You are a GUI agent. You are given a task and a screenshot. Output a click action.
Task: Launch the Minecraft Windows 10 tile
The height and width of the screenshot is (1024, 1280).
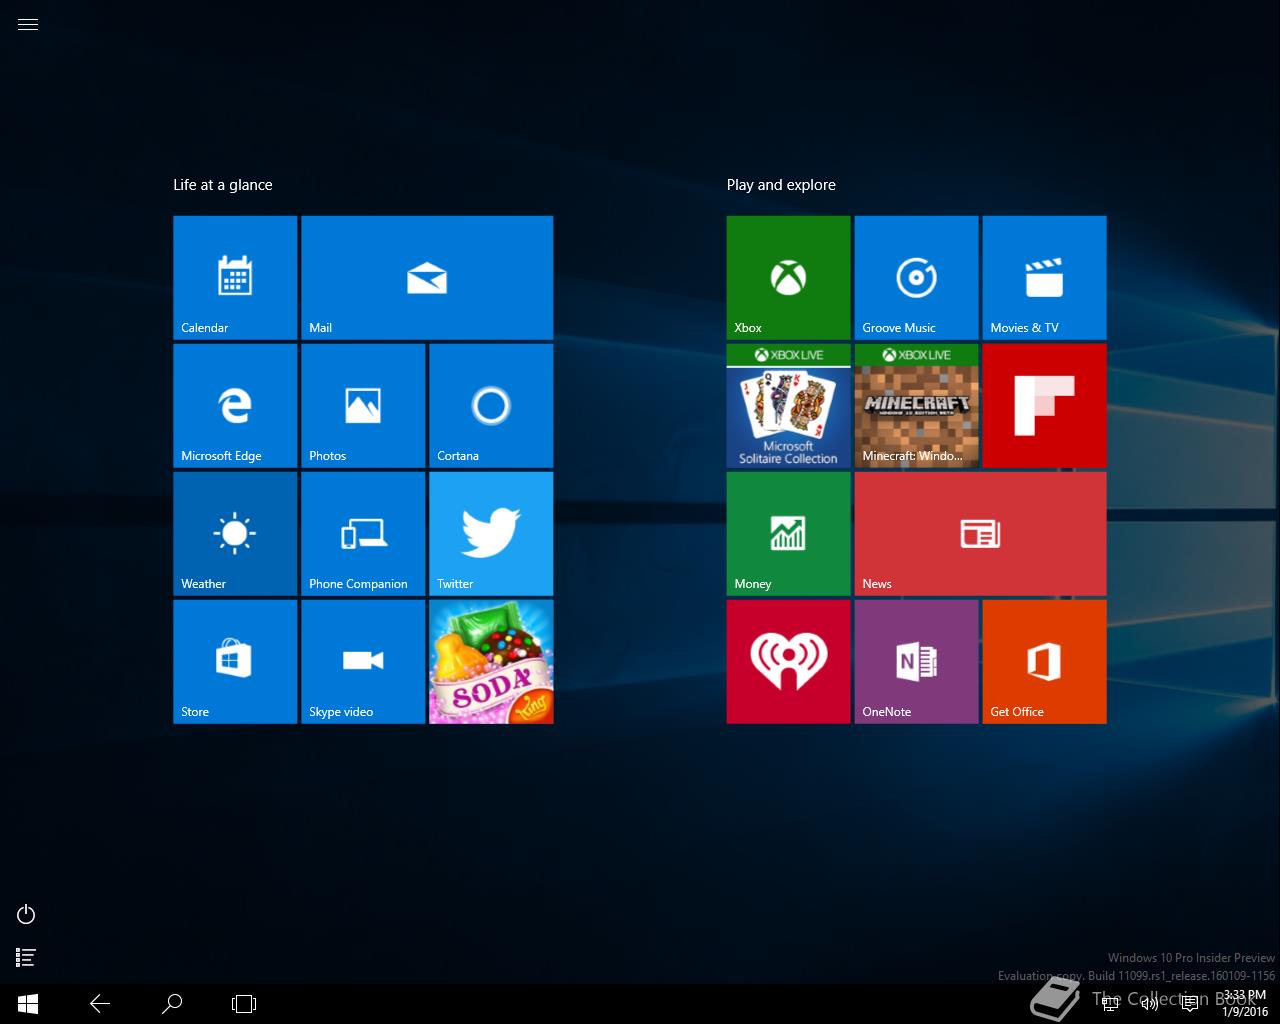[917, 406]
